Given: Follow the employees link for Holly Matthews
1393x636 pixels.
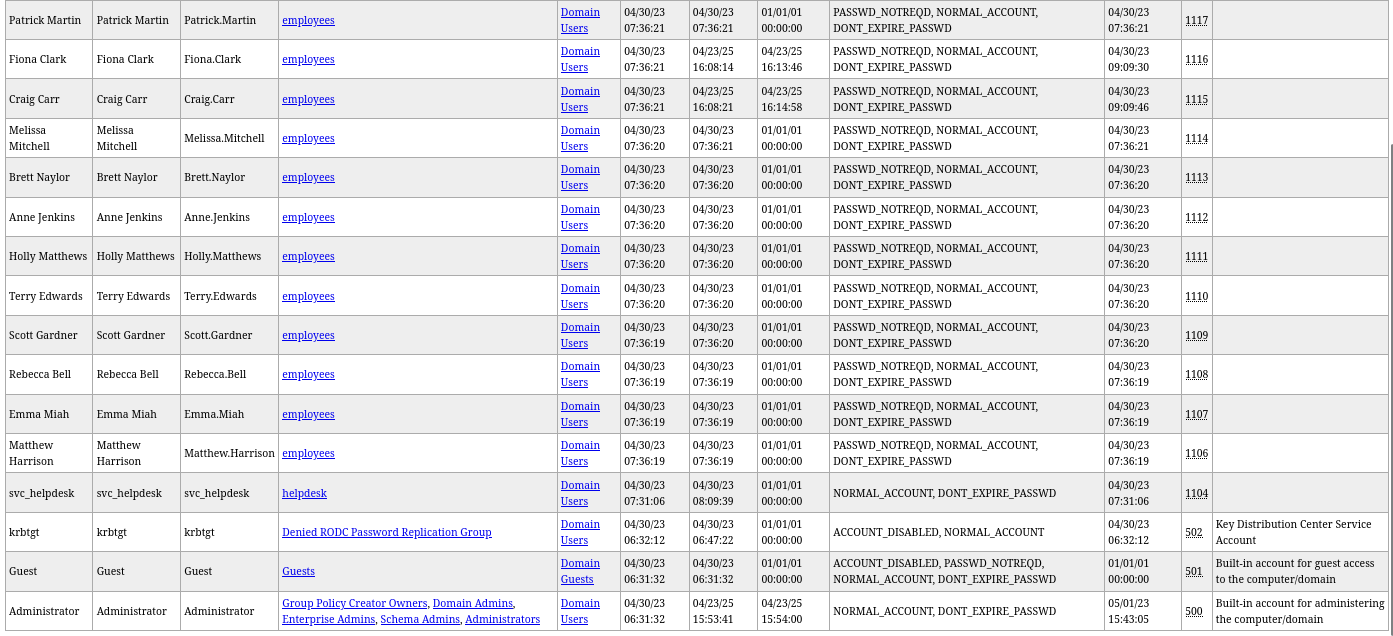Looking at the screenshot, I should (308, 256).
